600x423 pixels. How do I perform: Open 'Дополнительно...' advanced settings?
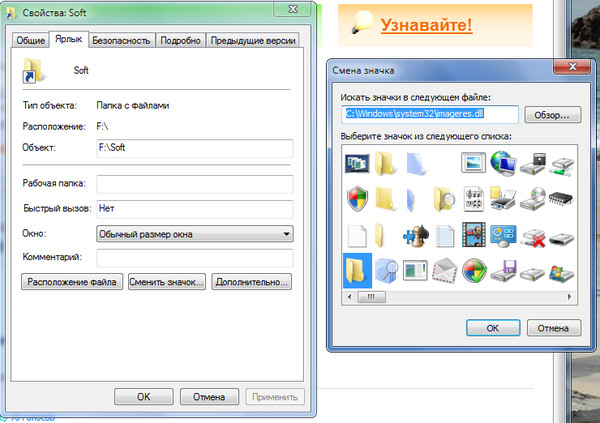[x=251, y=282]
